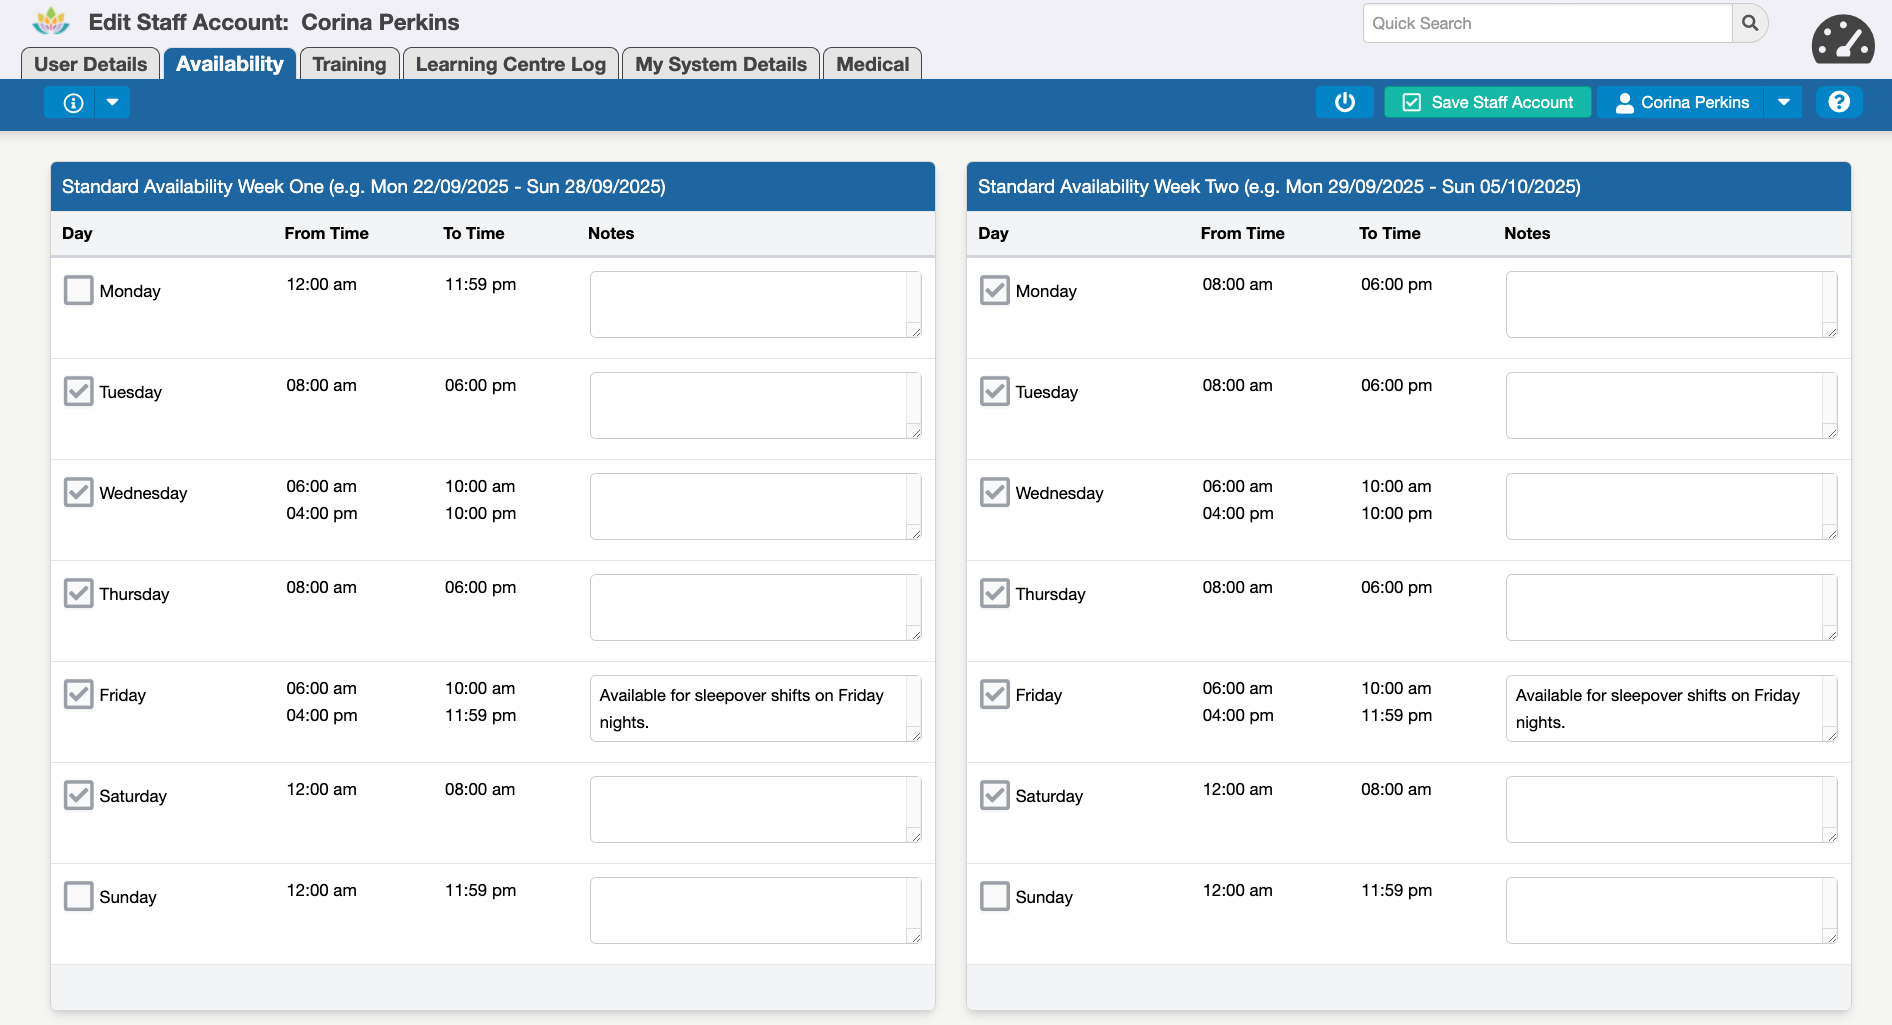Viewport: 1892px width, 1025px height.
Task: Click Sunday notes box in Week One
Action: tap(755, 910)
